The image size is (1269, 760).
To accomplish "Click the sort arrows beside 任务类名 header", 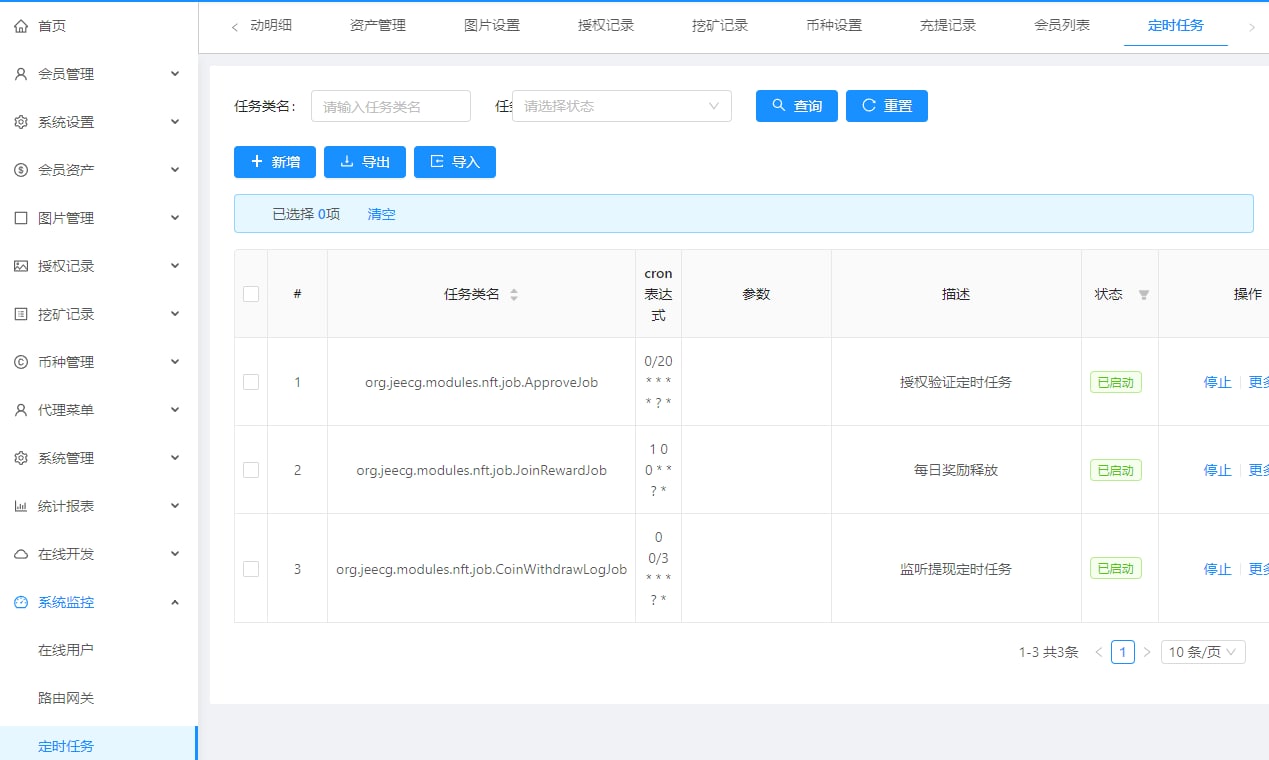I will [x=514, y=295].
